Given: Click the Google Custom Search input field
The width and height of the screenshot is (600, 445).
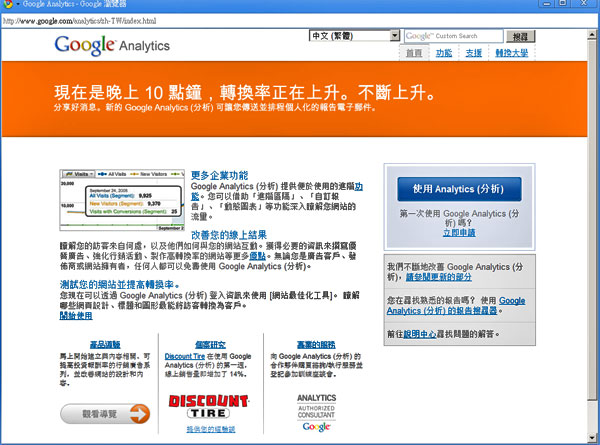Looking at the screenshot, I should tap(454, 36).
